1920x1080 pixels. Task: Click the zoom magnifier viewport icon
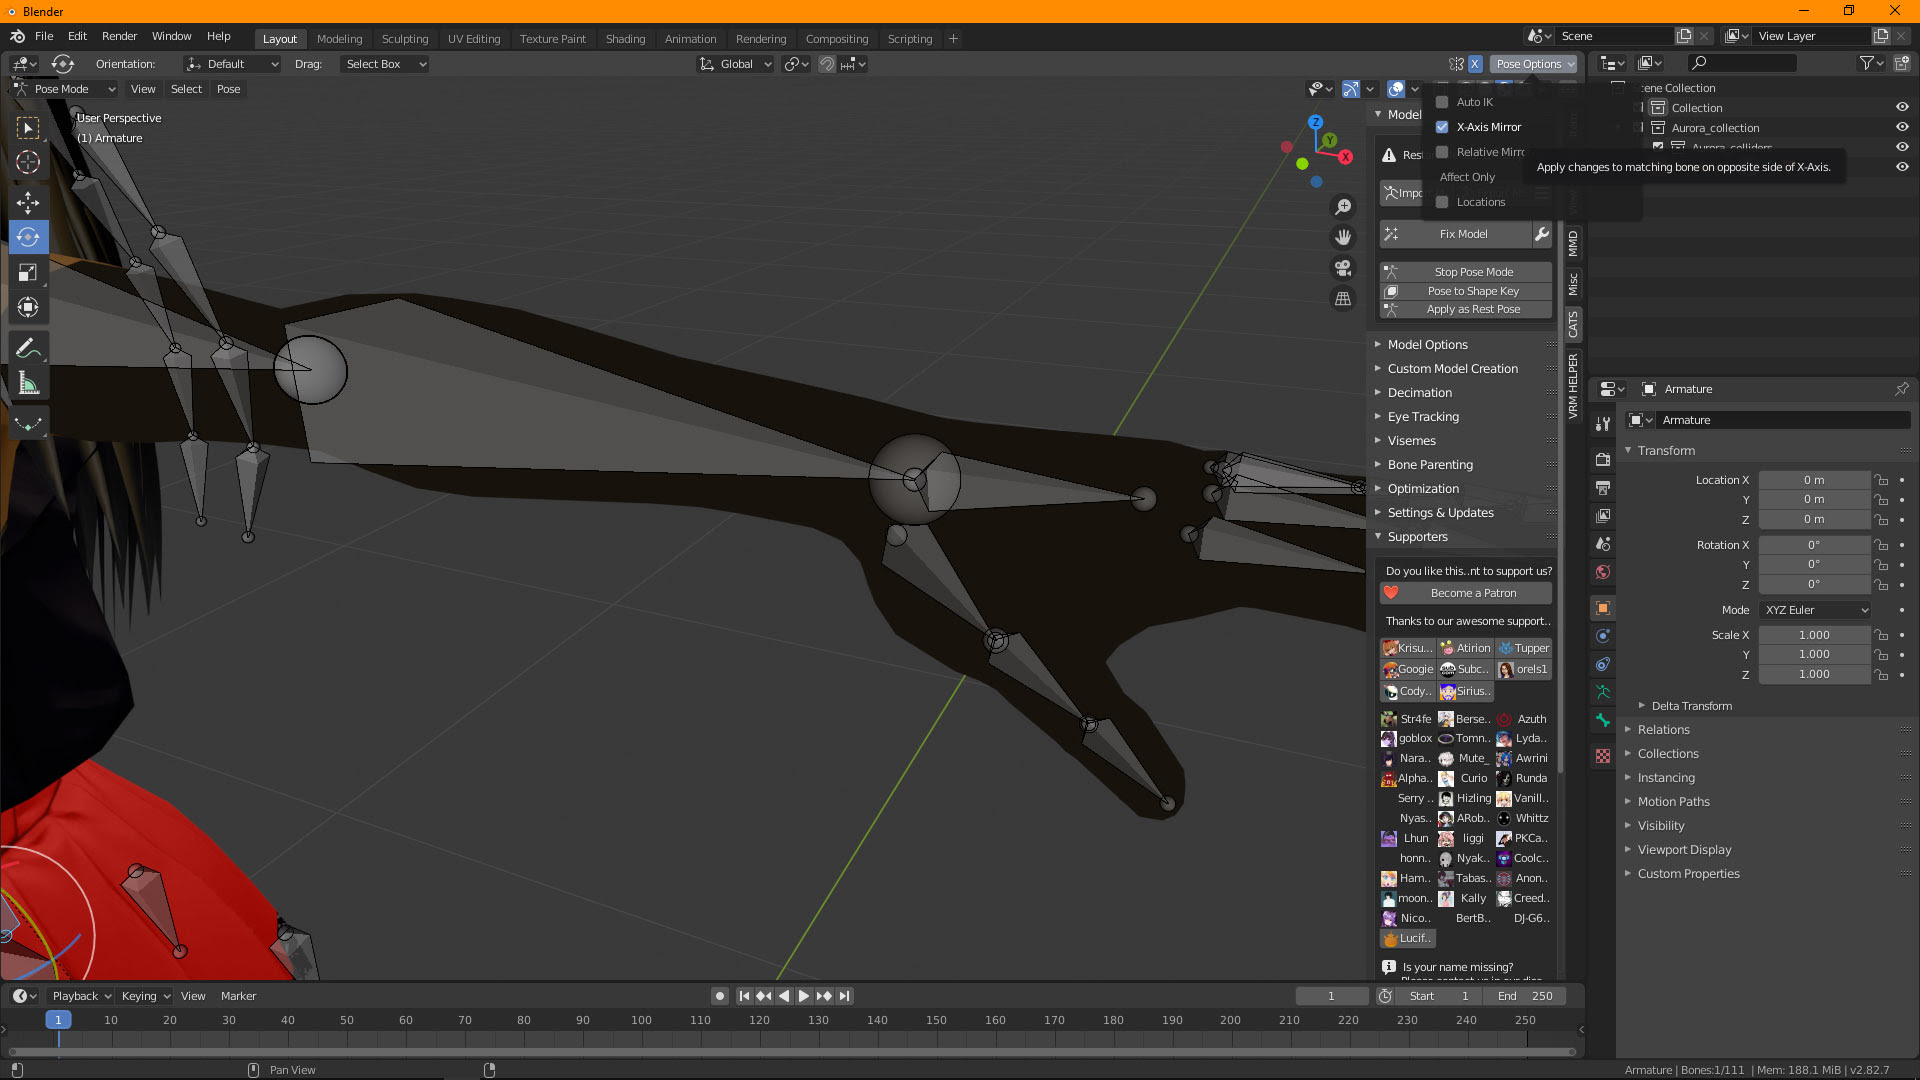coord(1343,207)
